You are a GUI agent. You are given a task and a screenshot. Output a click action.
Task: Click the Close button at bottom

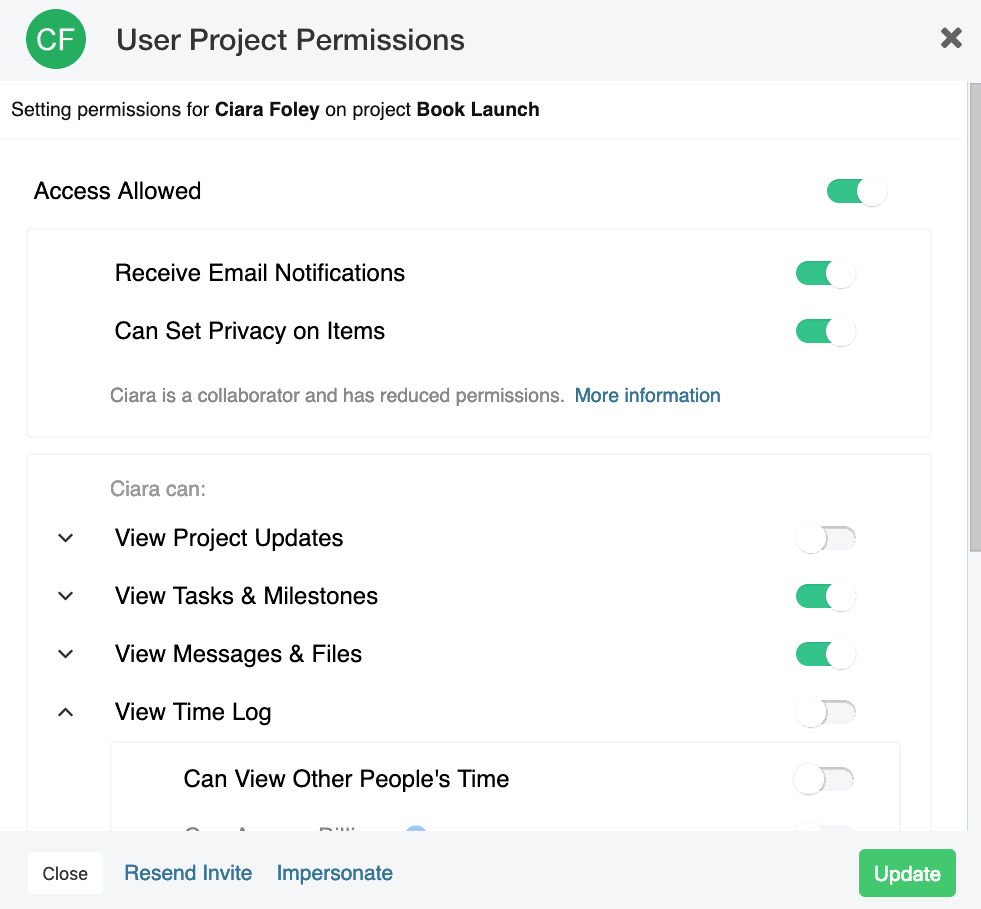[65, 873]
